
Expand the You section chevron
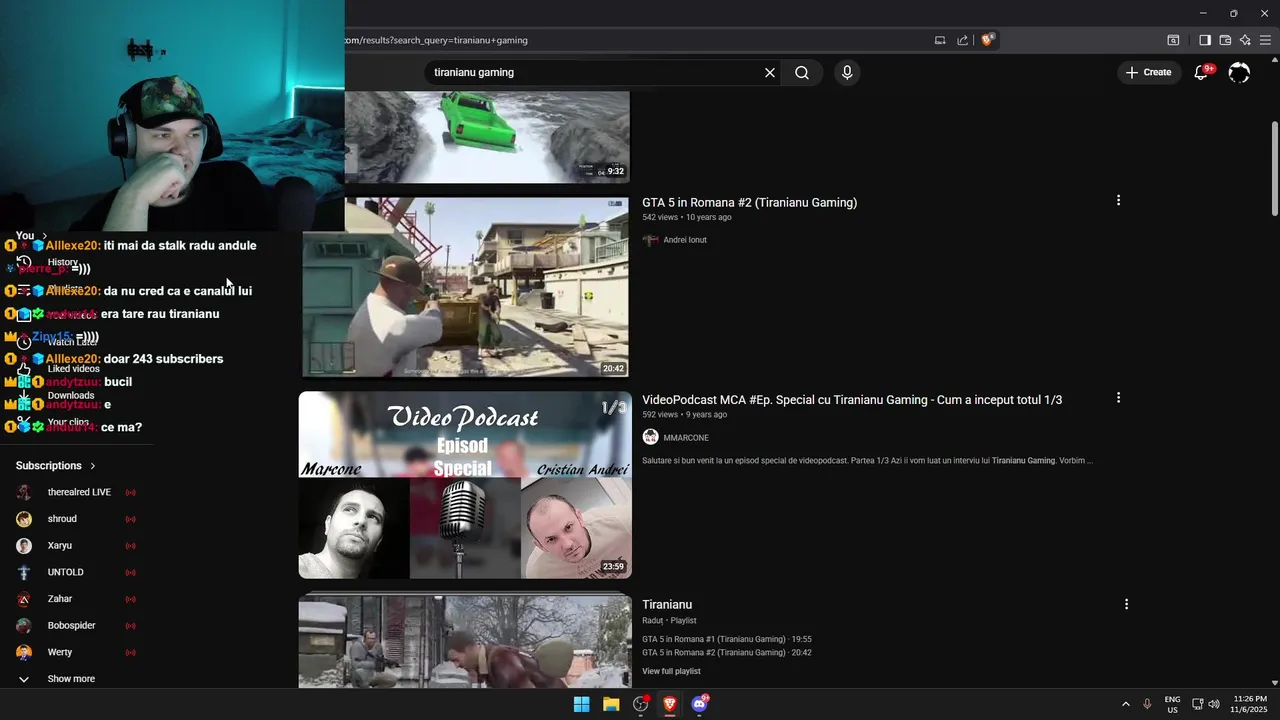[x=44, y=236]
